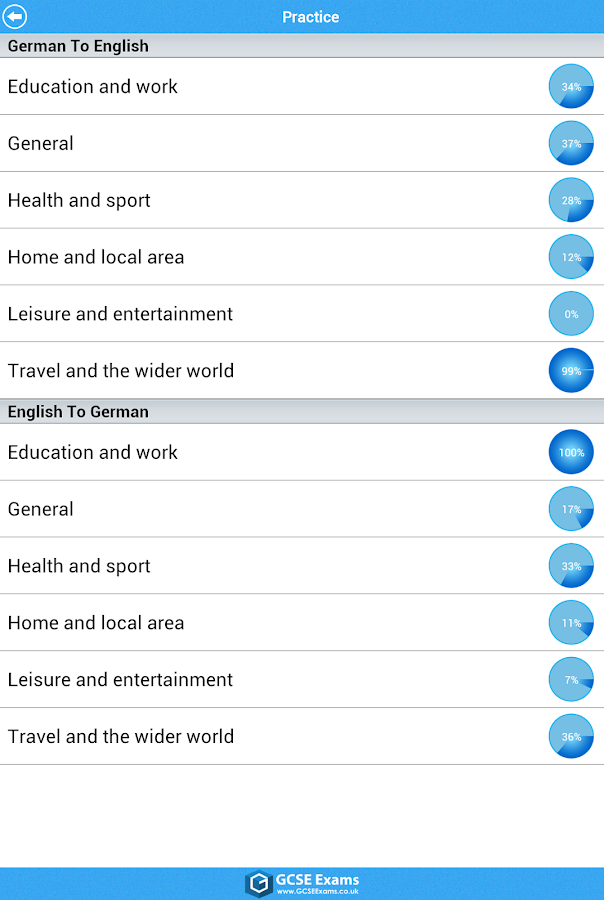The image size is (604, 900).
Task: Tap the 28% progress pie icon
Action: tap(571, 200)
